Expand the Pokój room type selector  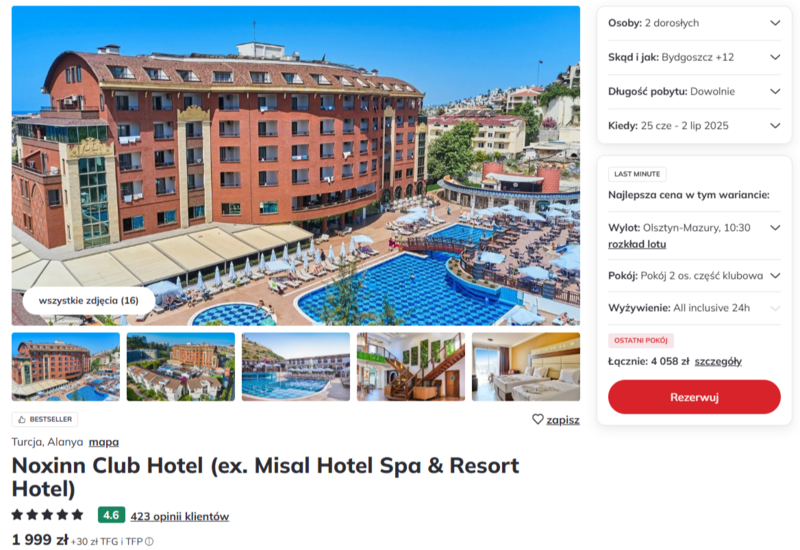coord(694,276)
